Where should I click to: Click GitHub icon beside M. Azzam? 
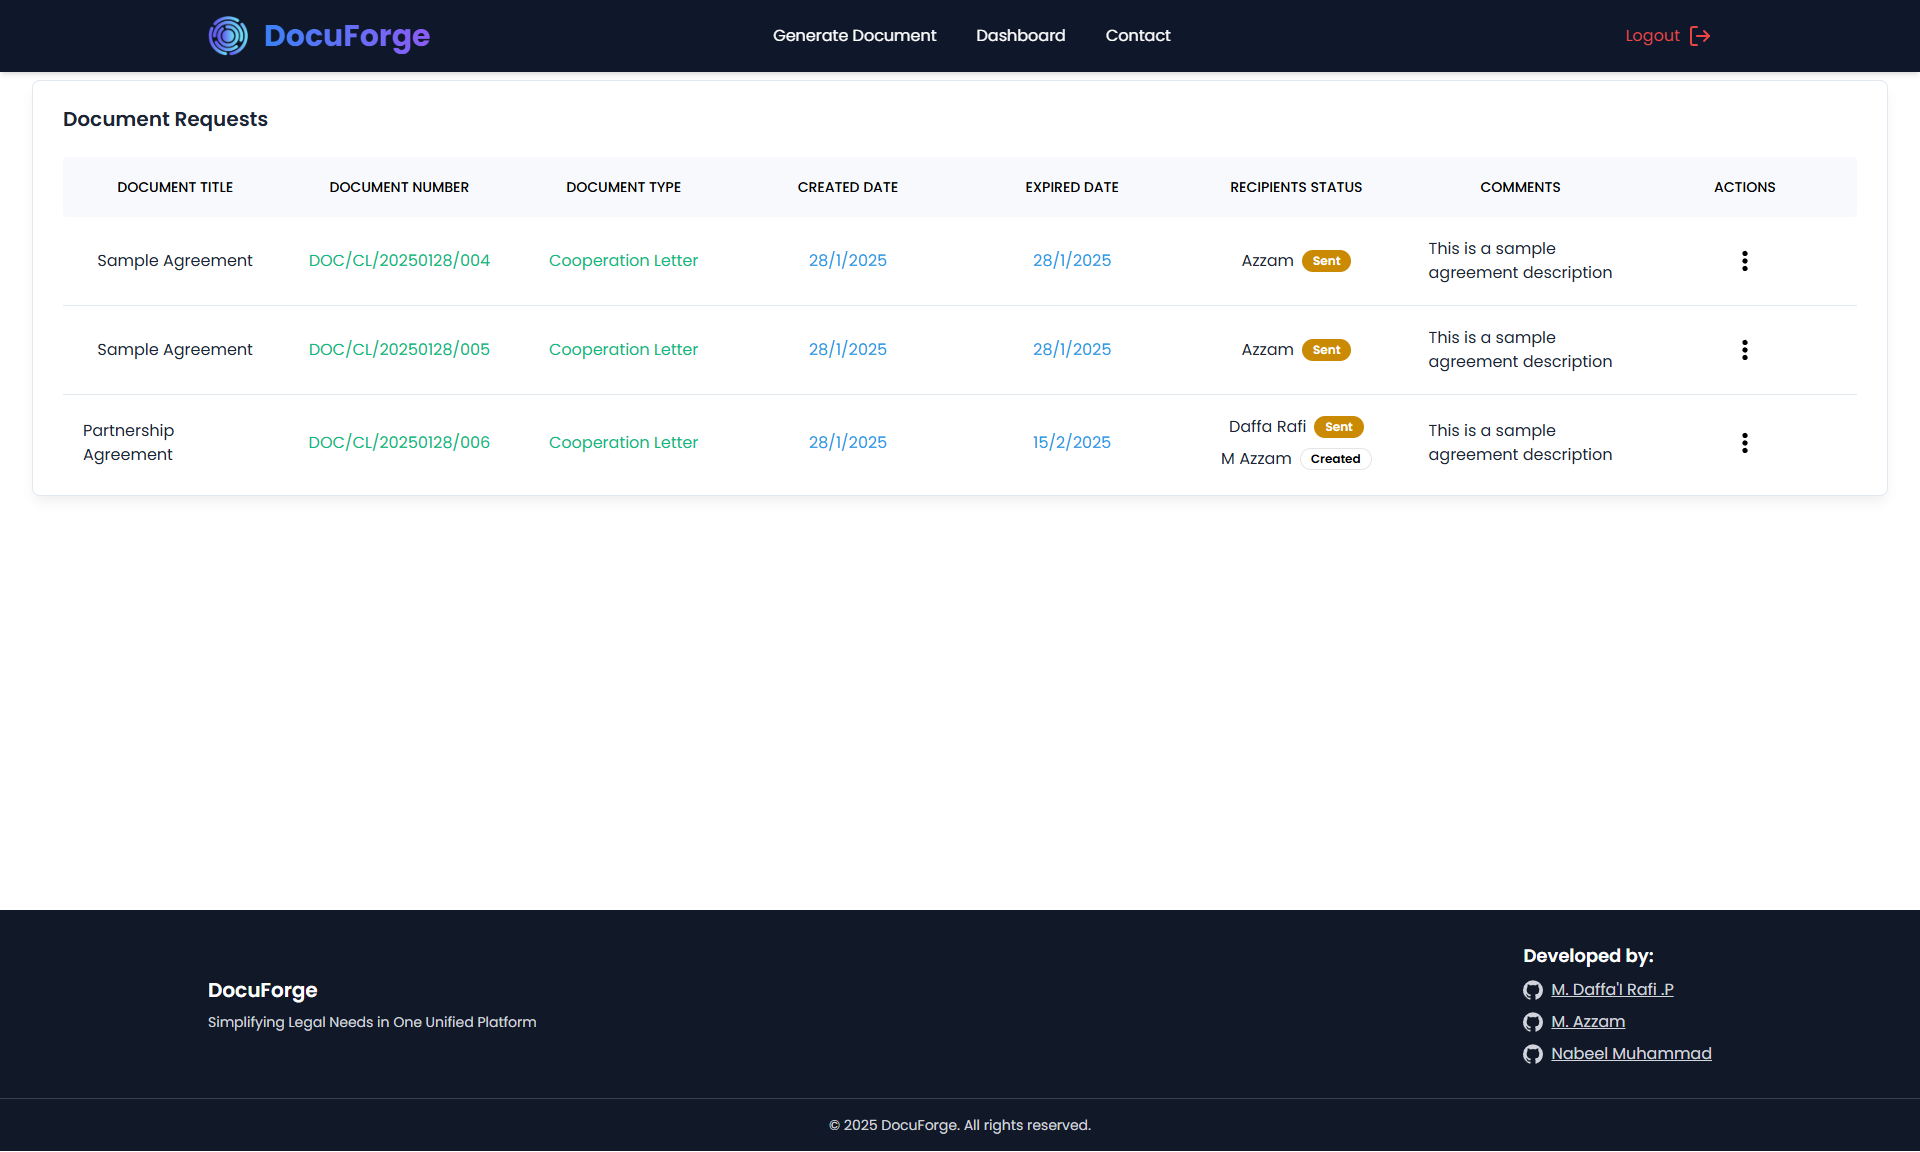(1532, 1022)
